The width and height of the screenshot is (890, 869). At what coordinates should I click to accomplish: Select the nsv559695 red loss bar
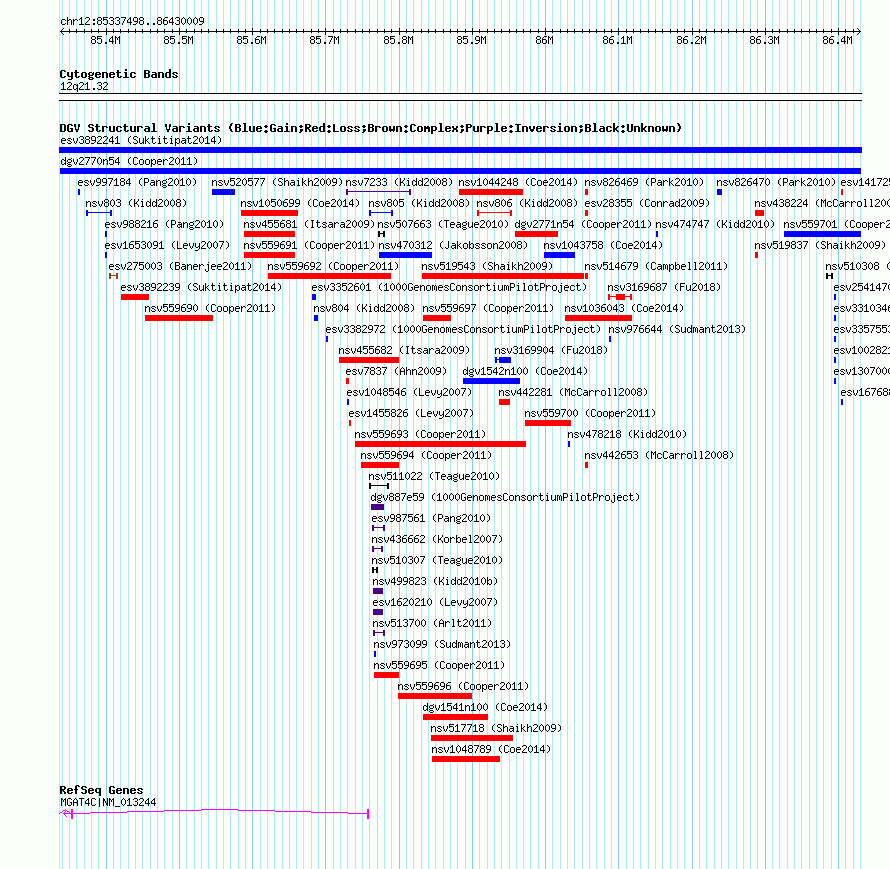(387, 675)
